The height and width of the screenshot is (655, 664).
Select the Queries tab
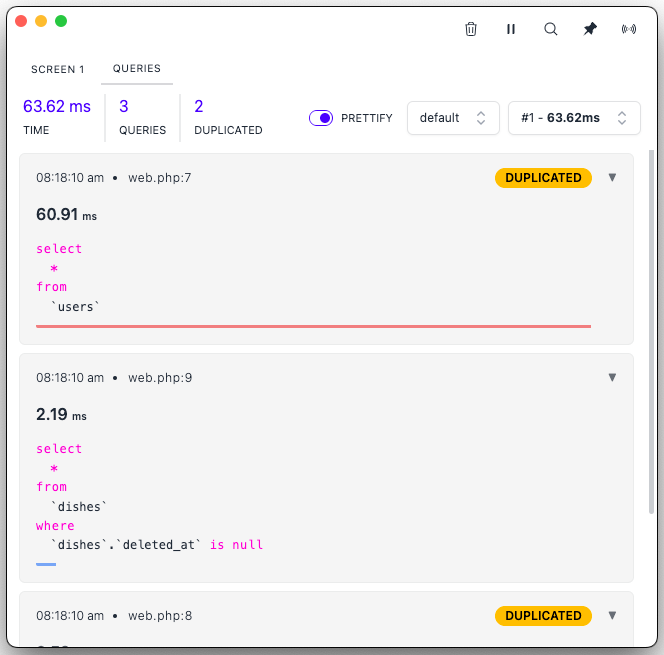click(x=137, y=69)
